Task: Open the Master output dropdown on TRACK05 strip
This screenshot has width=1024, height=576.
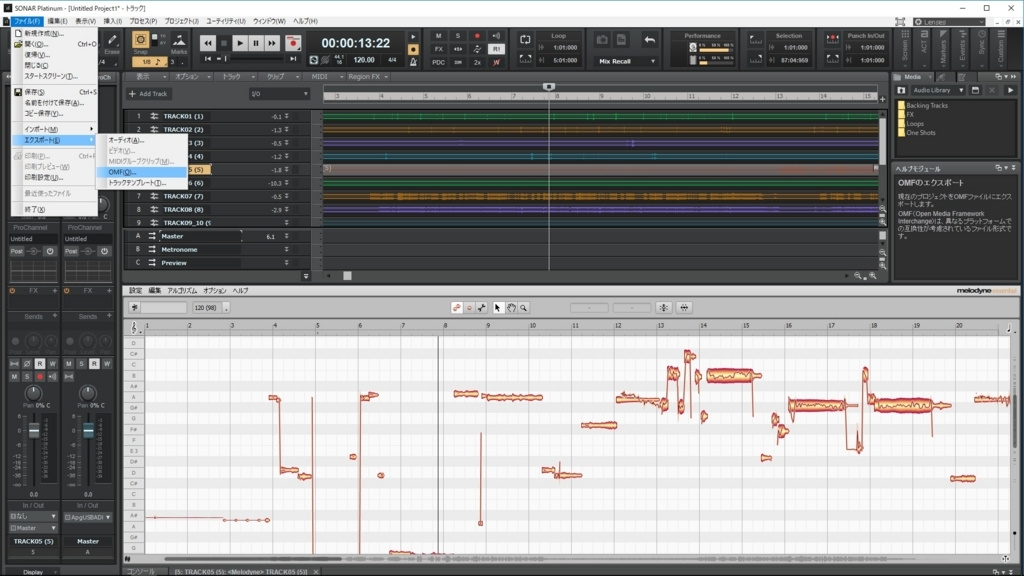Action: click(33, 528)
